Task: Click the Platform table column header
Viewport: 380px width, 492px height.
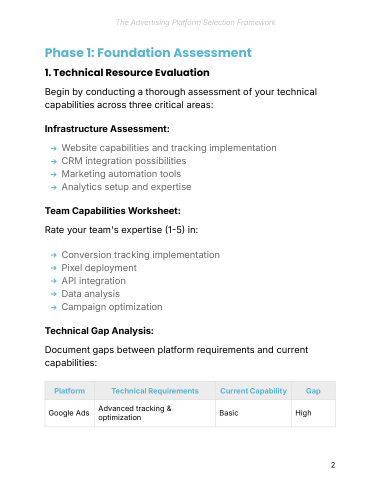Action: tap(70, 391)
